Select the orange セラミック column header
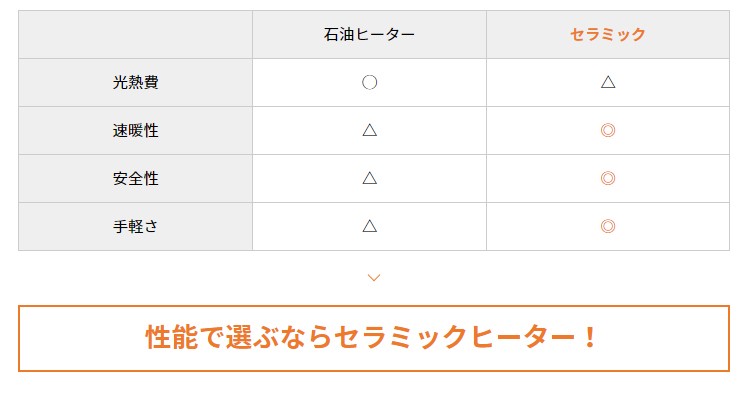Screen dimensions: 748x410 tap(608, 34)
